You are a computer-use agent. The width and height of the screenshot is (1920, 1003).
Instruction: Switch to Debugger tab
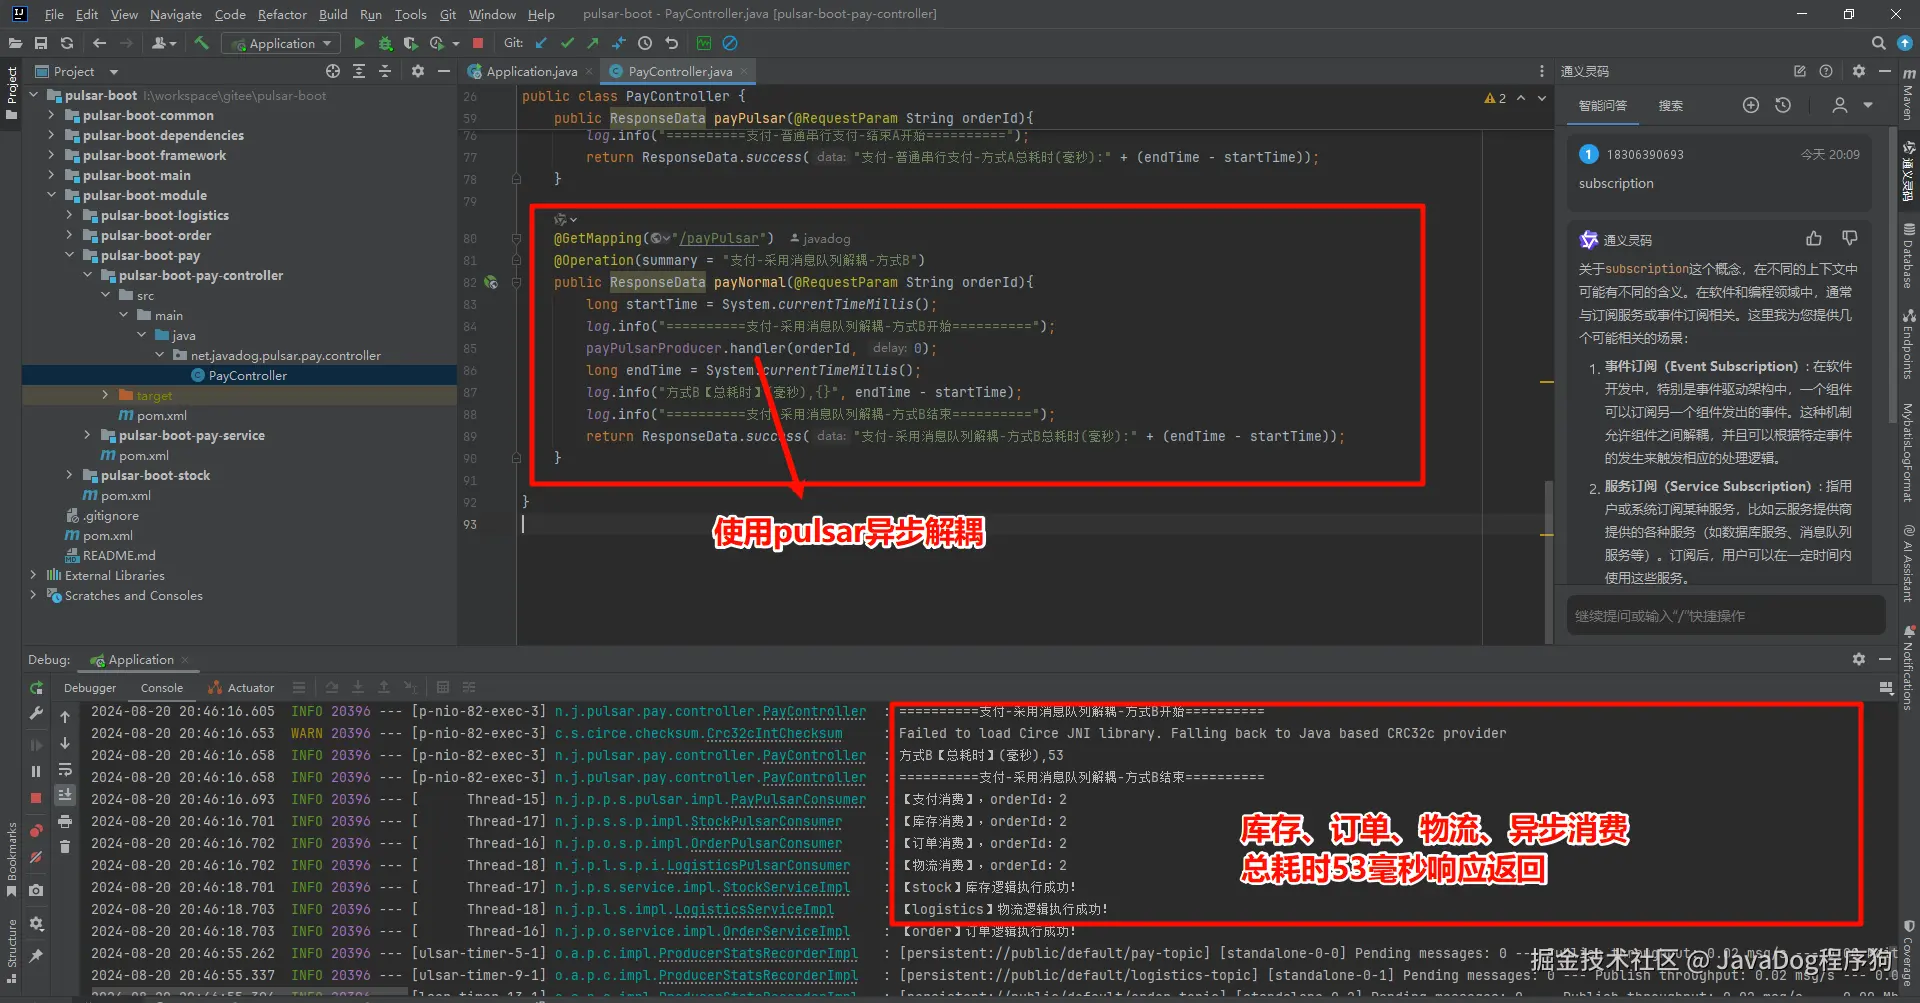click(x=90, y=688)
